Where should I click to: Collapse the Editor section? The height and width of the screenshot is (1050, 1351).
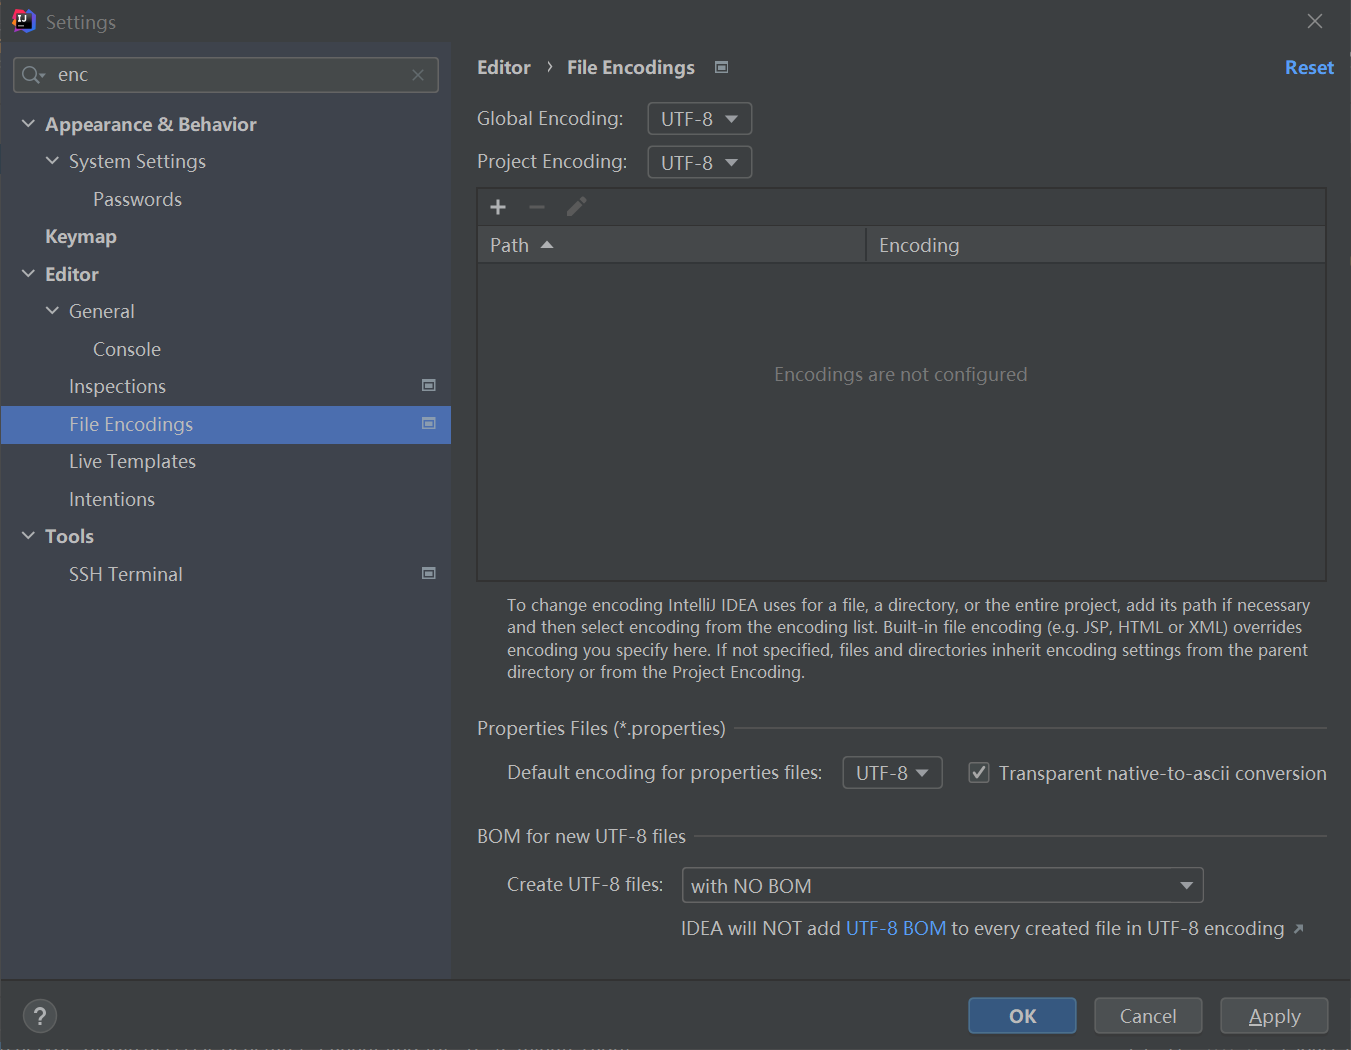tap(28, 273)
